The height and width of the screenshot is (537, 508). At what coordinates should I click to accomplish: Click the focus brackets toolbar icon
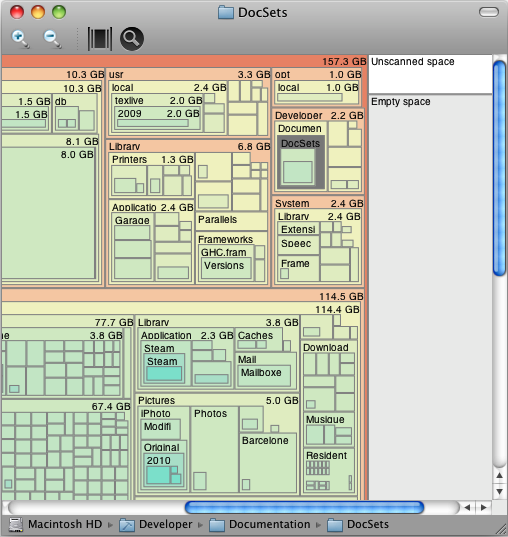pos(100,39)
